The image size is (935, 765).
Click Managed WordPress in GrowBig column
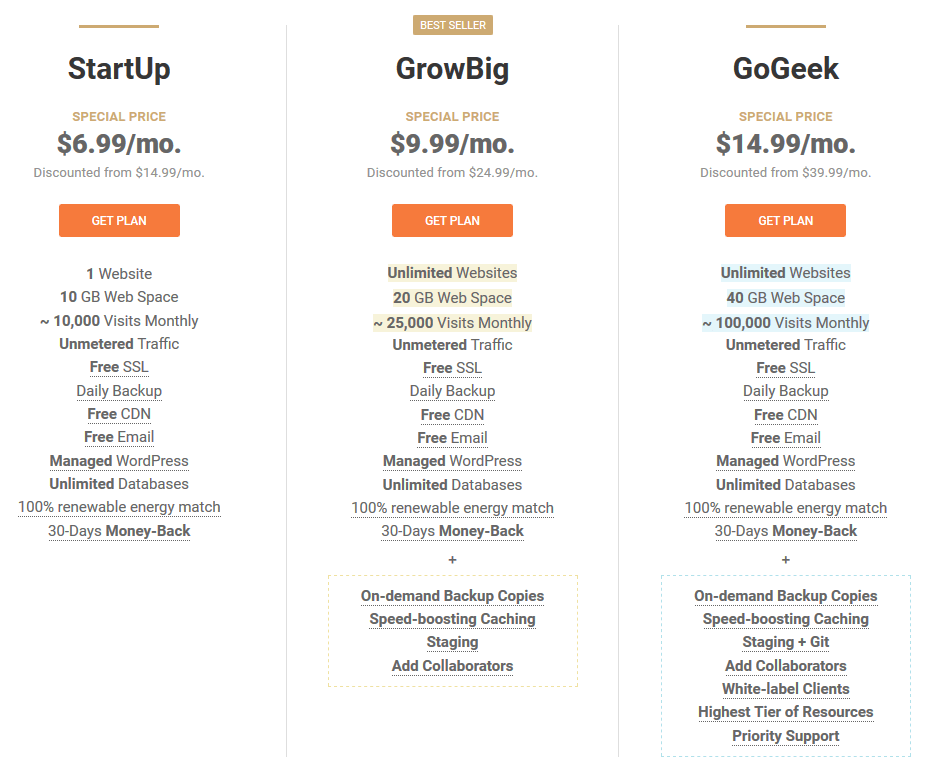tap(452, 462)
